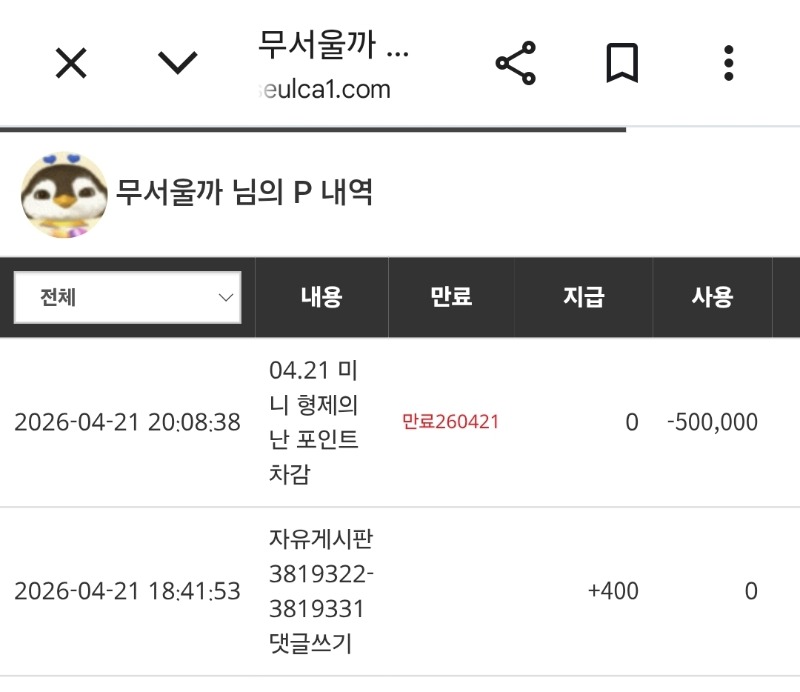Close the in-app browser with the X icon
Screen dimensions: 800x692
[x=71, y=64]
